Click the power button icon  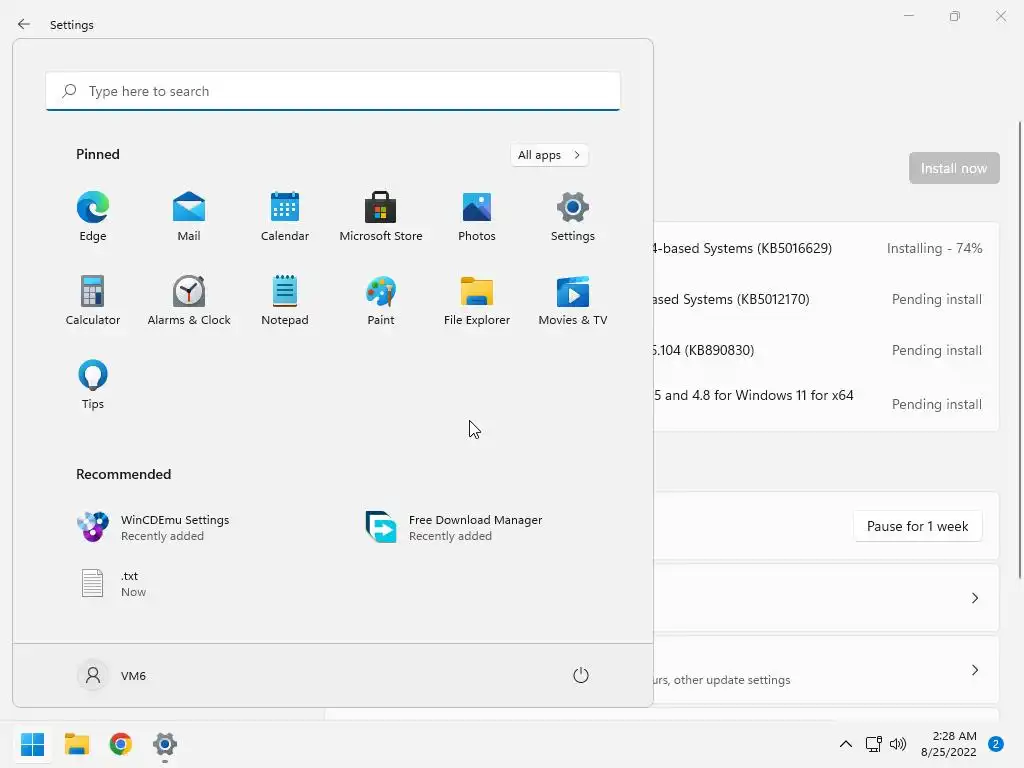581,675
